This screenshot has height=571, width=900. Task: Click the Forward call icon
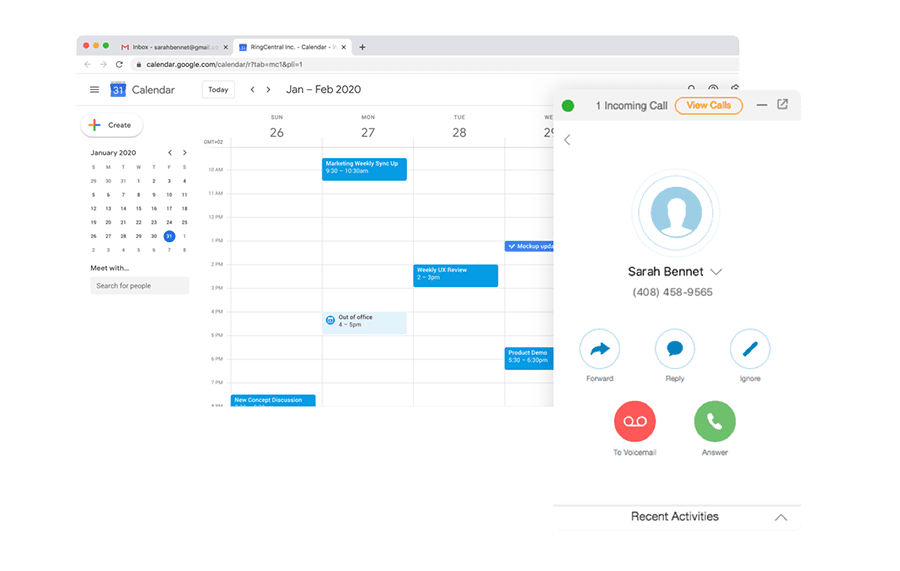click(599, 350)
